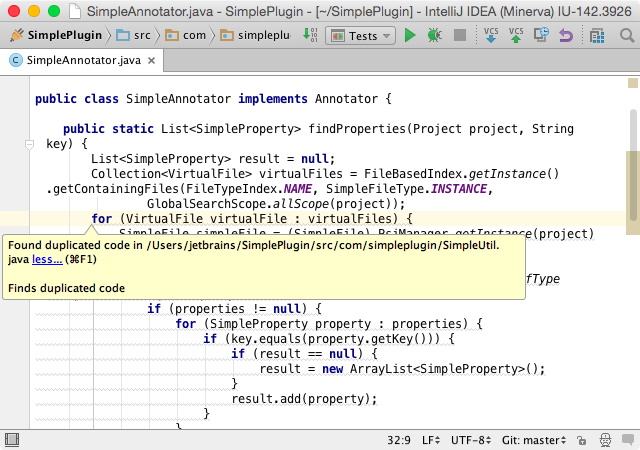Debug the Tests configuration
640x450 pixels.
[434, 36]
